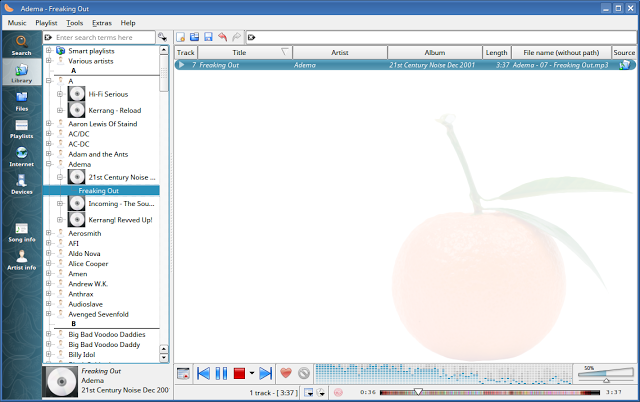The height and width of the screenshot is (402, 640).
Task: Sort playlist by Length column
Action: tap(496, 53)
